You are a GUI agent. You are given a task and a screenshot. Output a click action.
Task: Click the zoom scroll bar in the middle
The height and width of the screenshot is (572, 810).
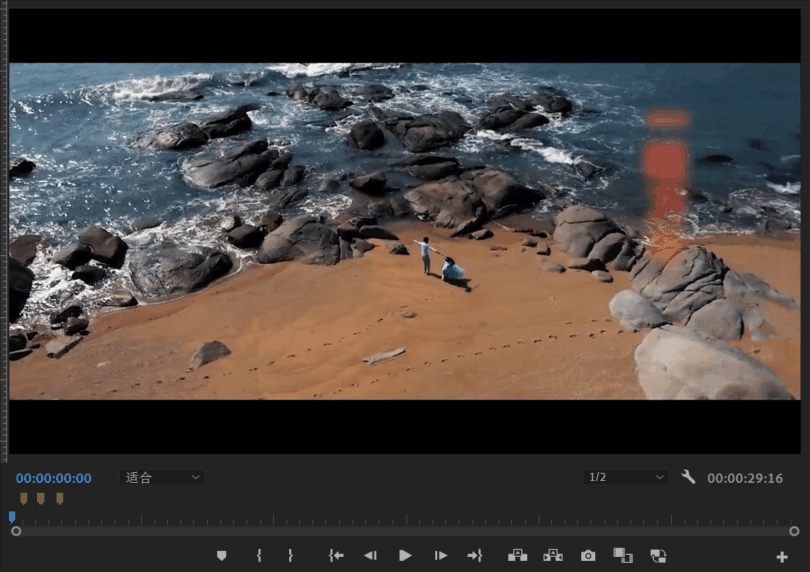click(405, 531)
